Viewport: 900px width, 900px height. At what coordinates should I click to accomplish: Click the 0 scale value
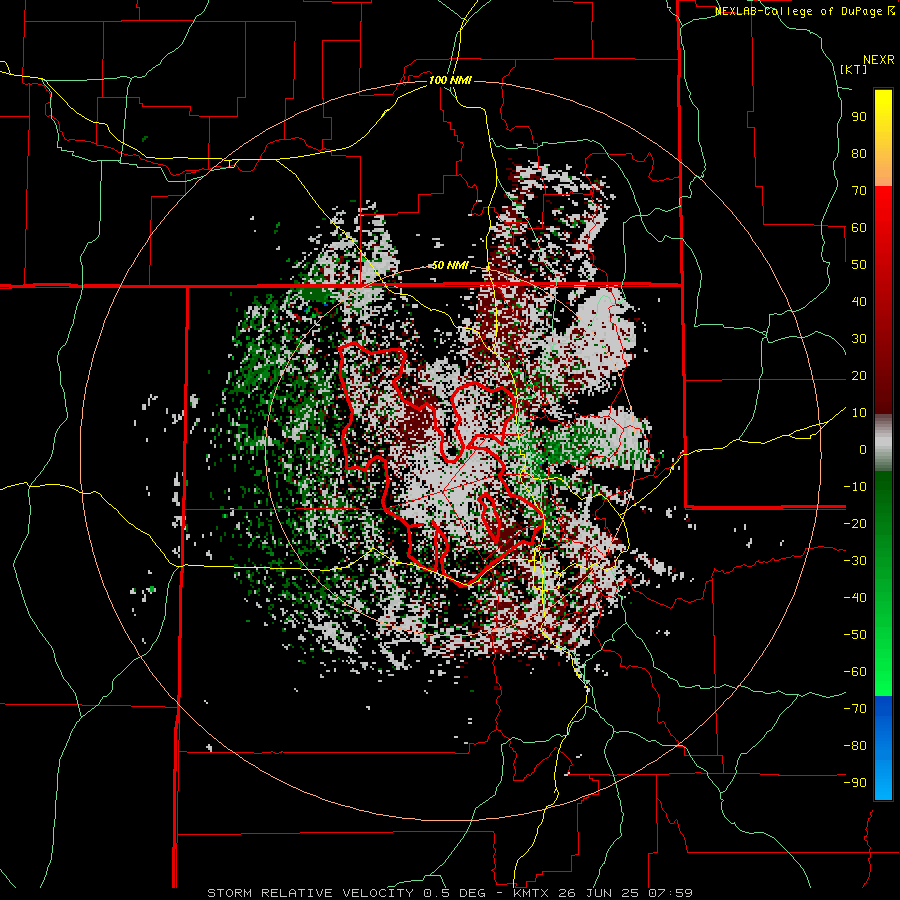coord(863,449)
